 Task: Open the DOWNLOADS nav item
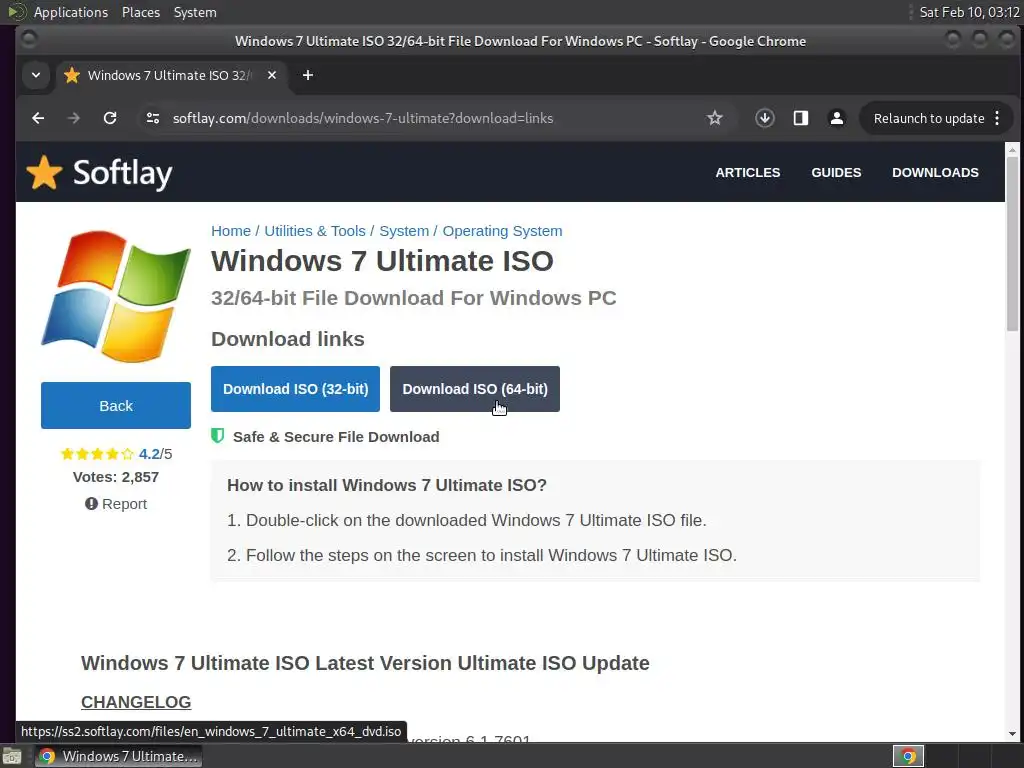click(x=935, y=172)
